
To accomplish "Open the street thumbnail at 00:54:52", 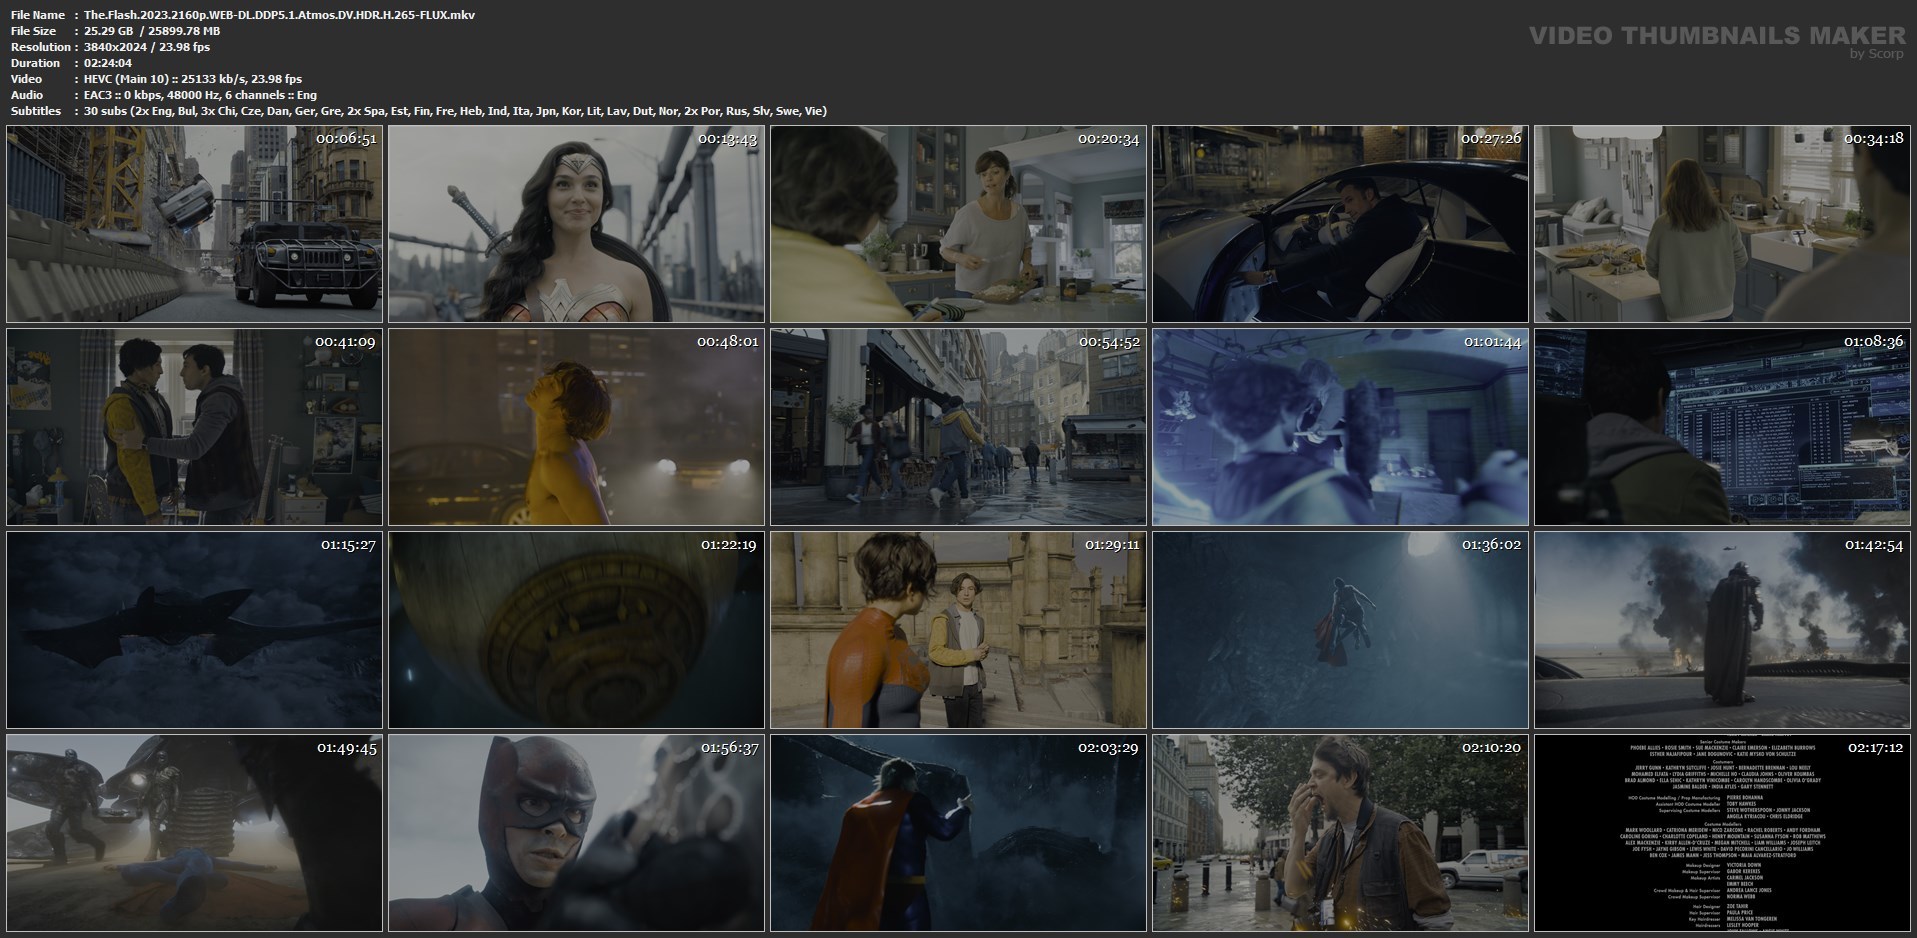I will point(958,427).
